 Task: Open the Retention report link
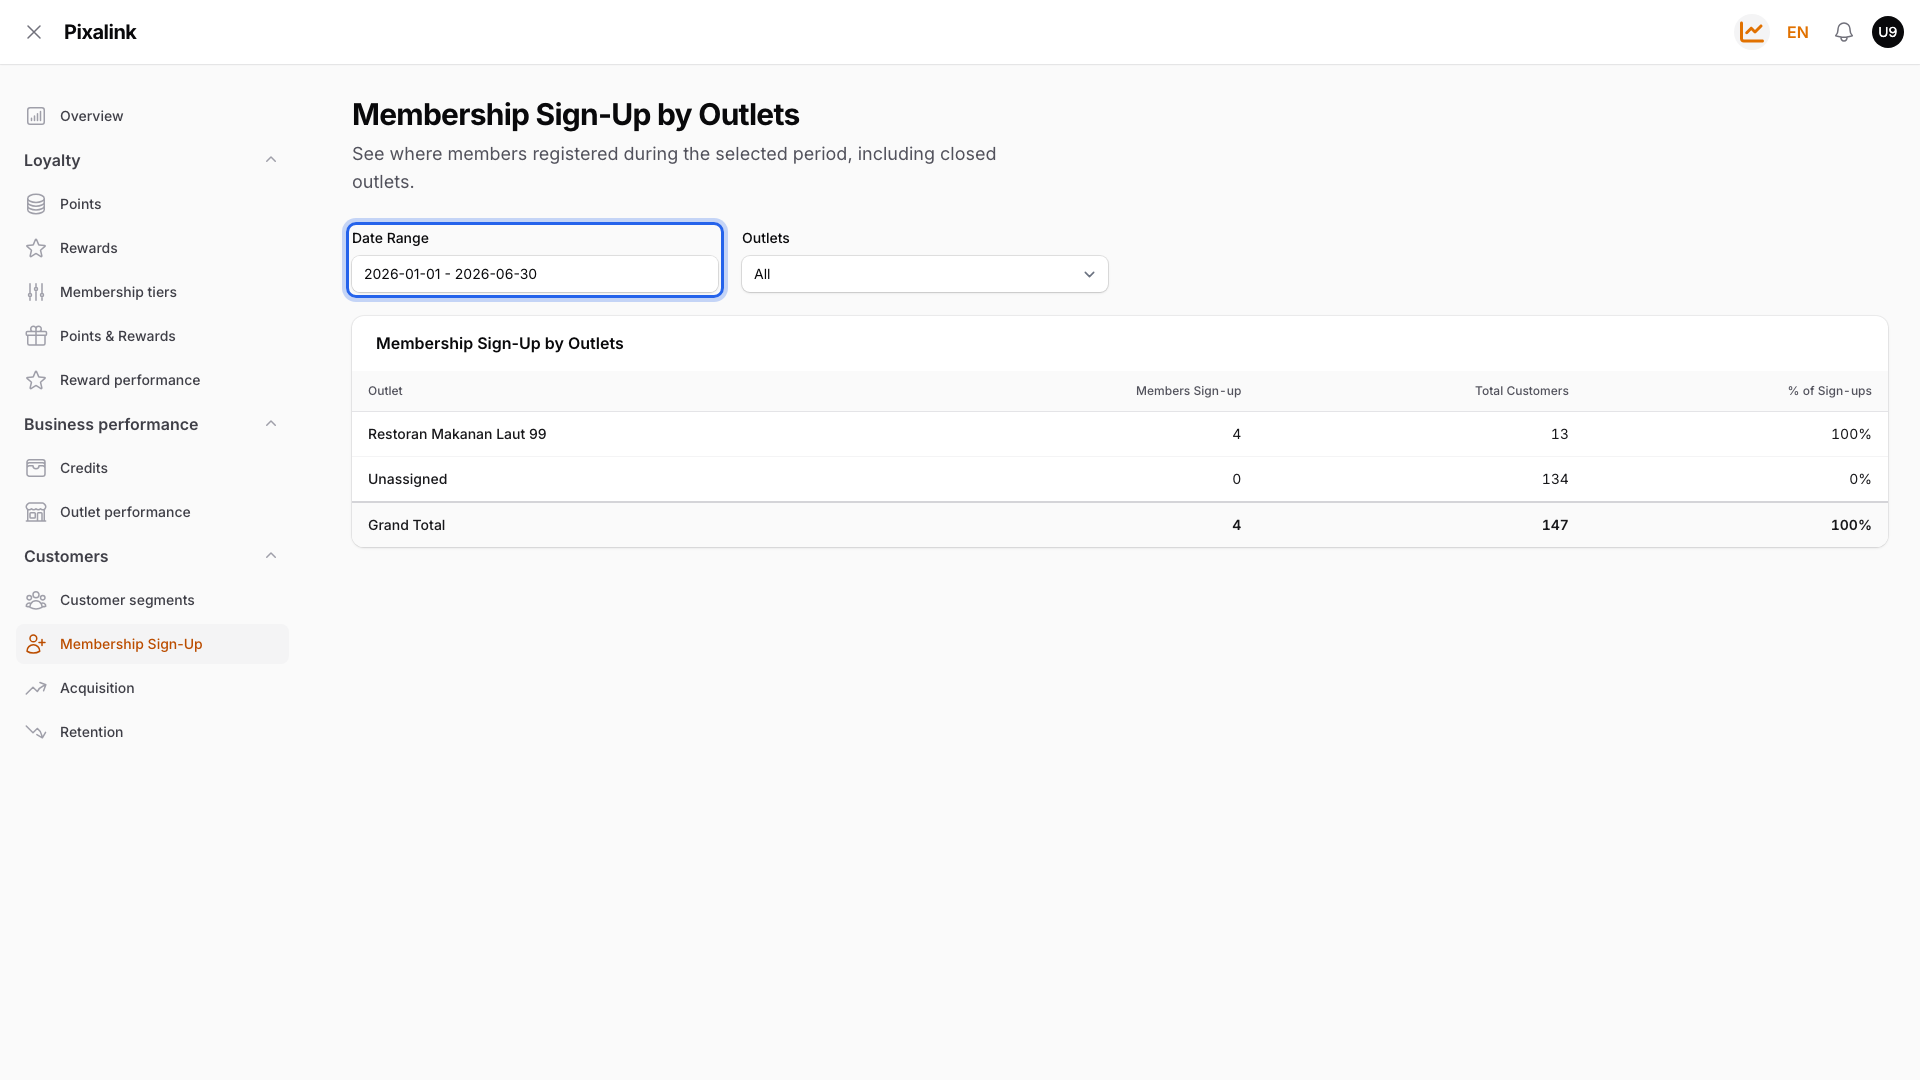click(152, 732)
